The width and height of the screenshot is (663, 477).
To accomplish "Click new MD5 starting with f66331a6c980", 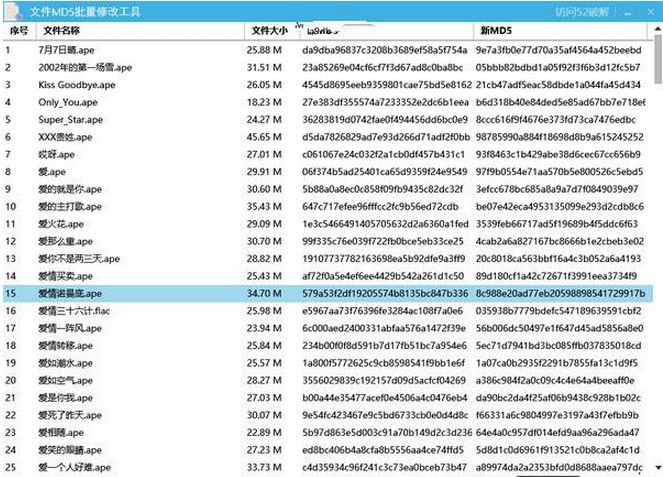I will pyautogui.click(x=557, y=415).
